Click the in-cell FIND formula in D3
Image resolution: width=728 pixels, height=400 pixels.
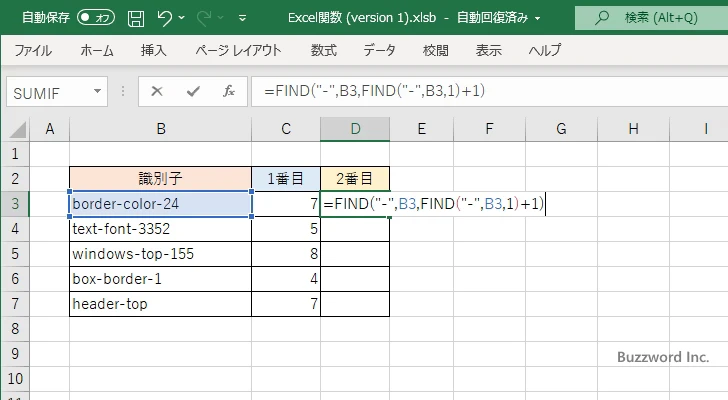(x=434, y=204)
